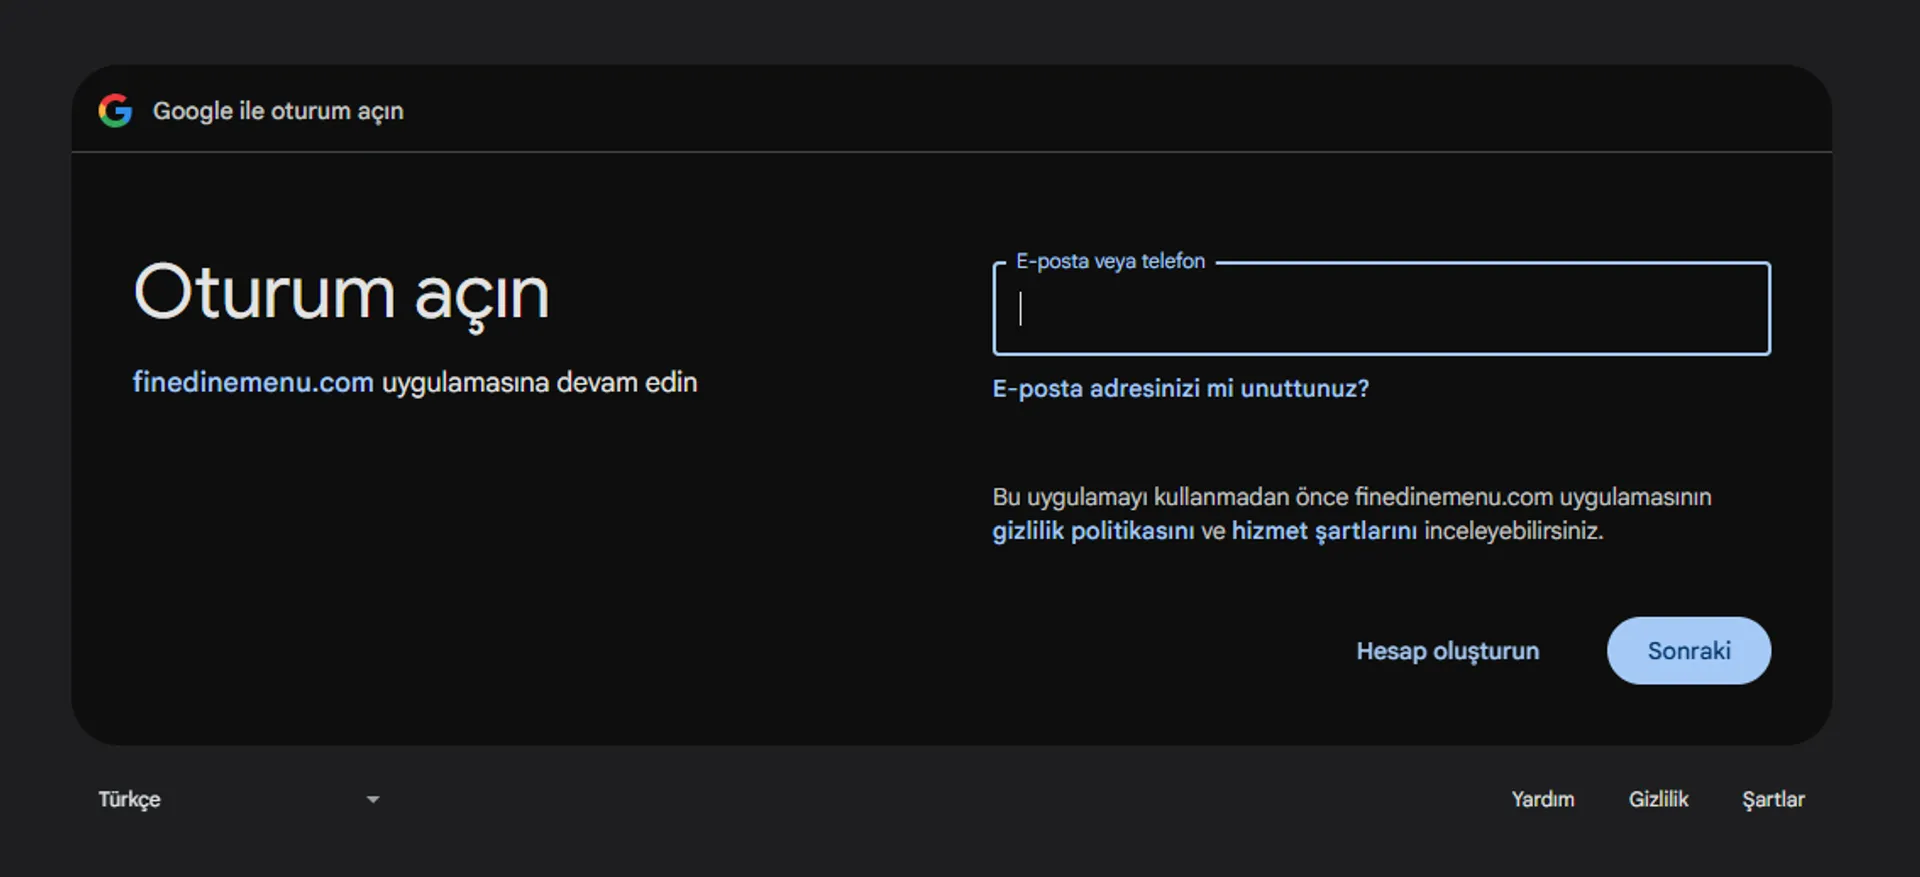Image resolution: width=1920 pixels, height=877 pixels.
Task: Click the Google ile oturum açın text
Action: click(x=278, y=111)
